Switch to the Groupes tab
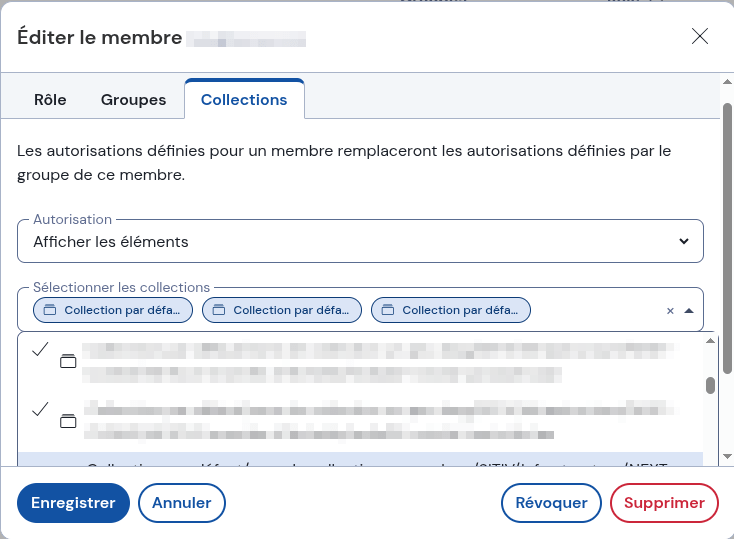Screen dimensions: 734x539 point(133,100)
